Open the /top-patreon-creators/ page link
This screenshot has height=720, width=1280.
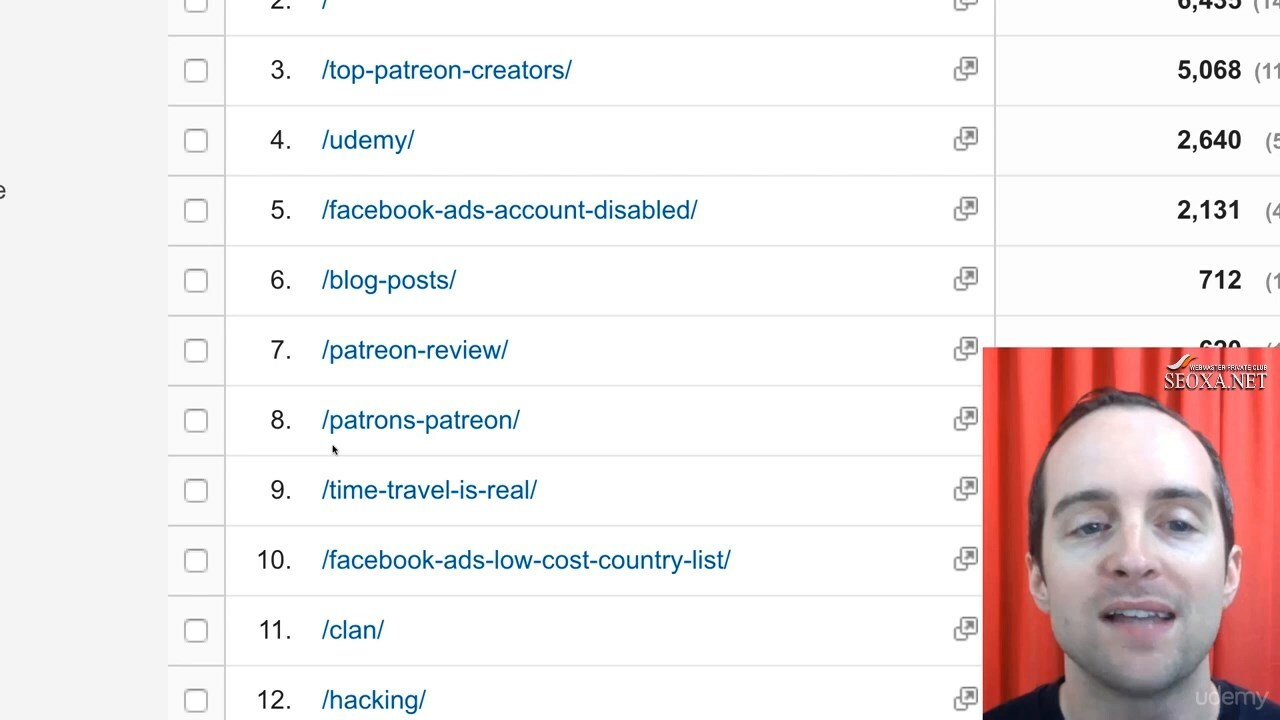(447, 70)
